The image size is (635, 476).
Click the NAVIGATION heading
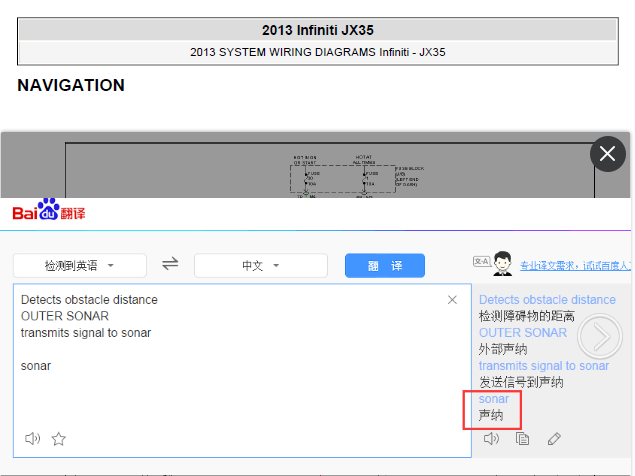[71, 85]
